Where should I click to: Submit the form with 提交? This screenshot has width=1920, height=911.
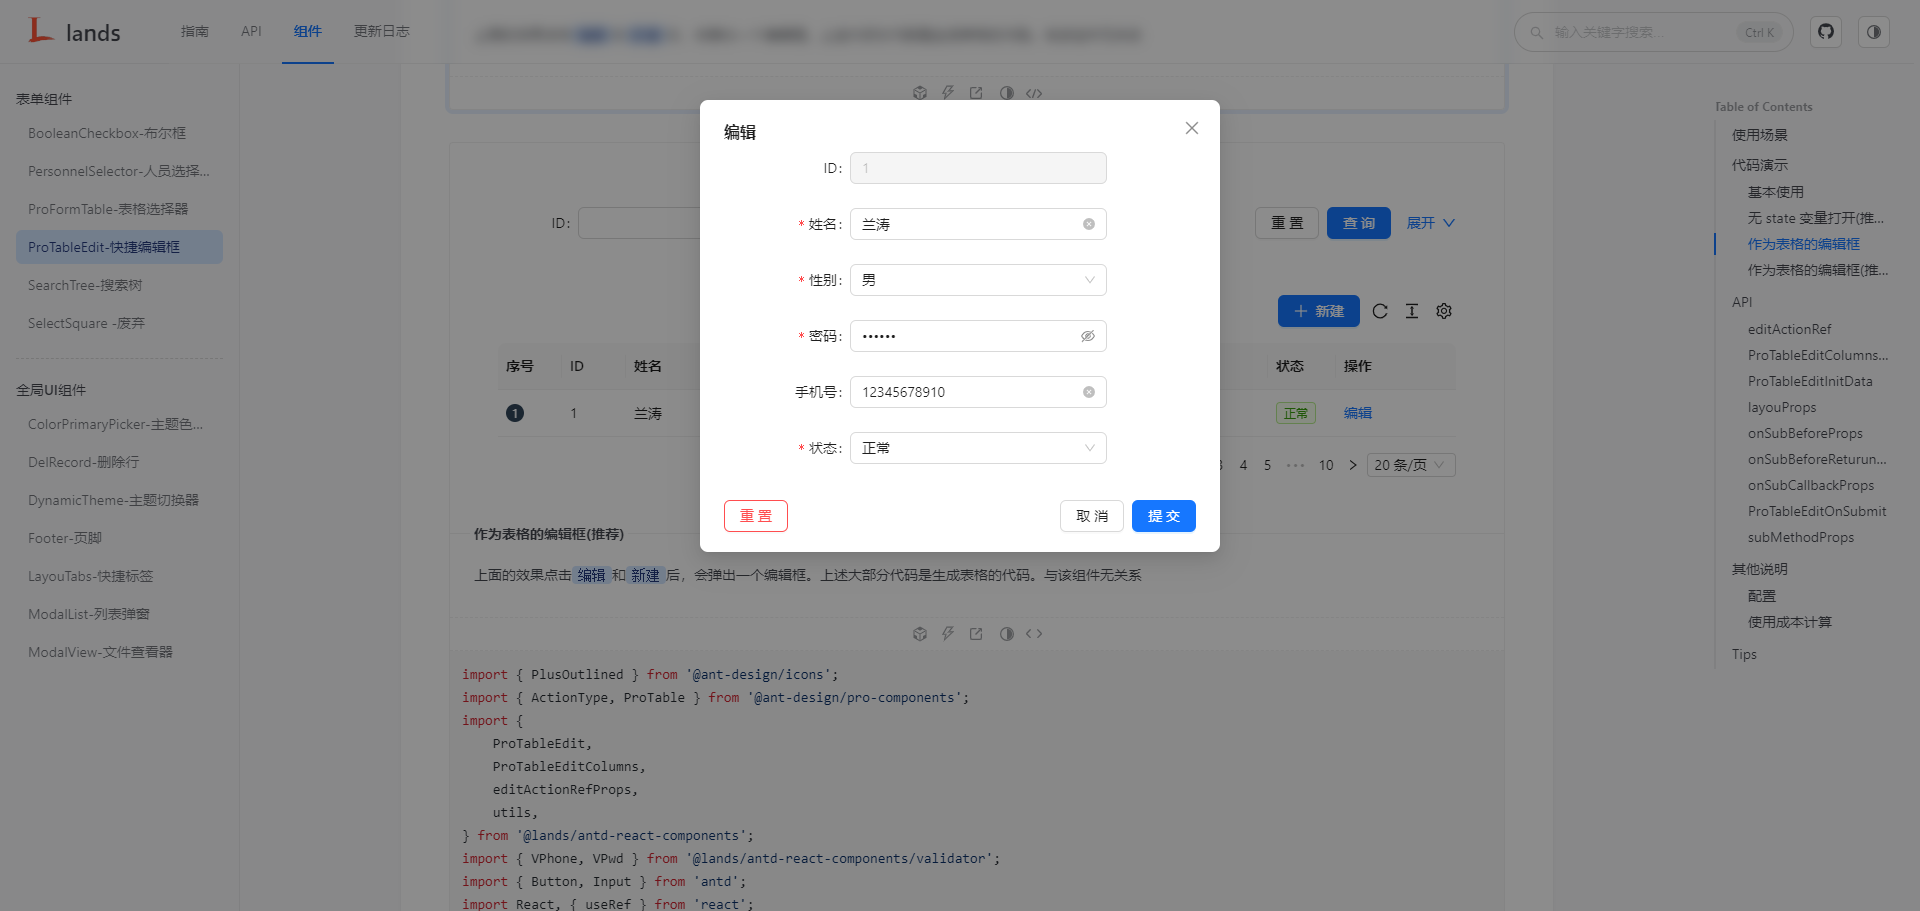point(1163,516)
